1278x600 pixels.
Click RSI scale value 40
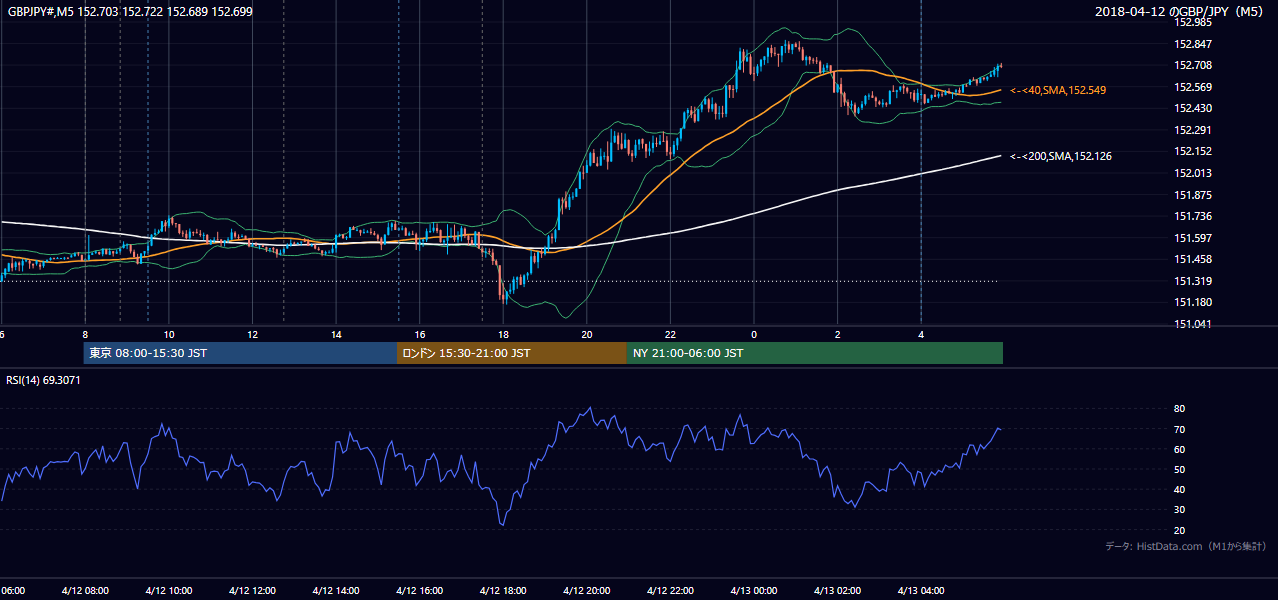1180,490
